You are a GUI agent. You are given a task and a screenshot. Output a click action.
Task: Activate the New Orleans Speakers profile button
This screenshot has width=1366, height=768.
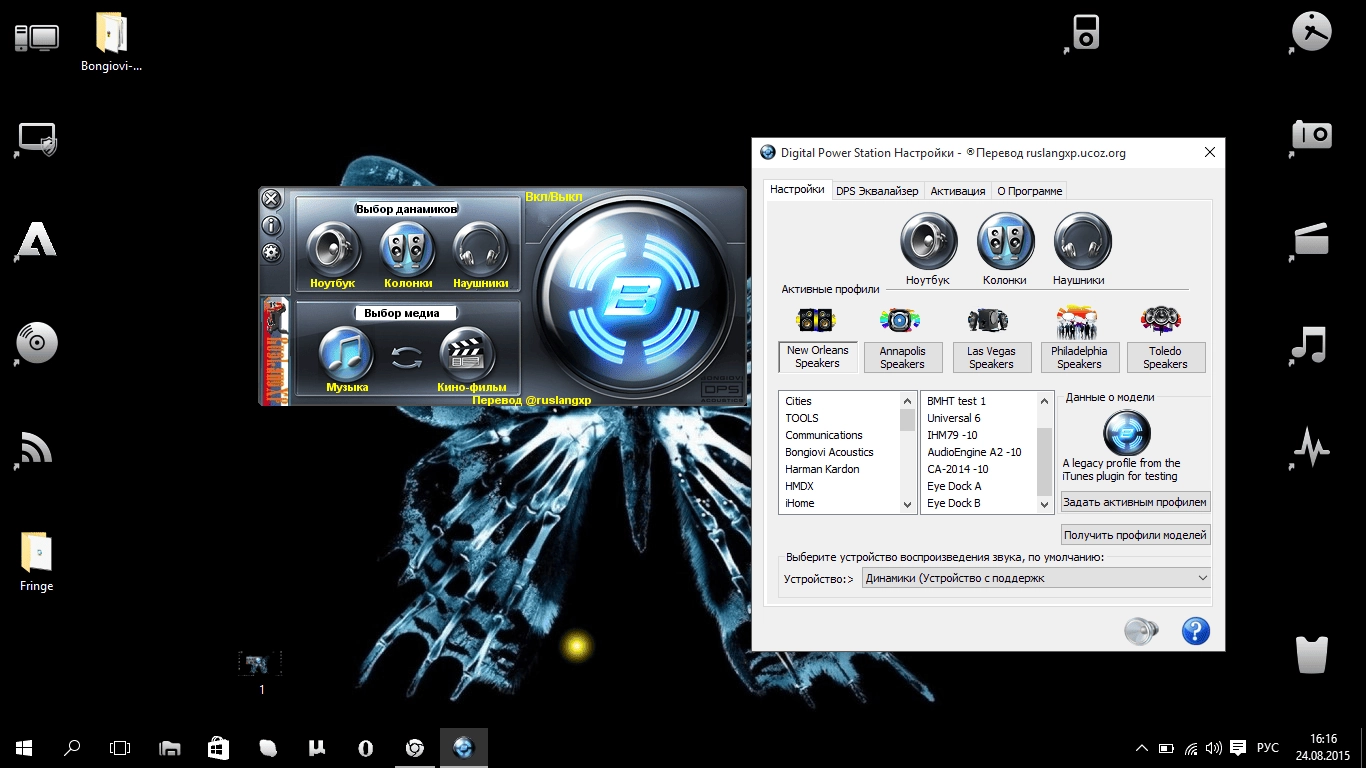click(x=818, y=357)
